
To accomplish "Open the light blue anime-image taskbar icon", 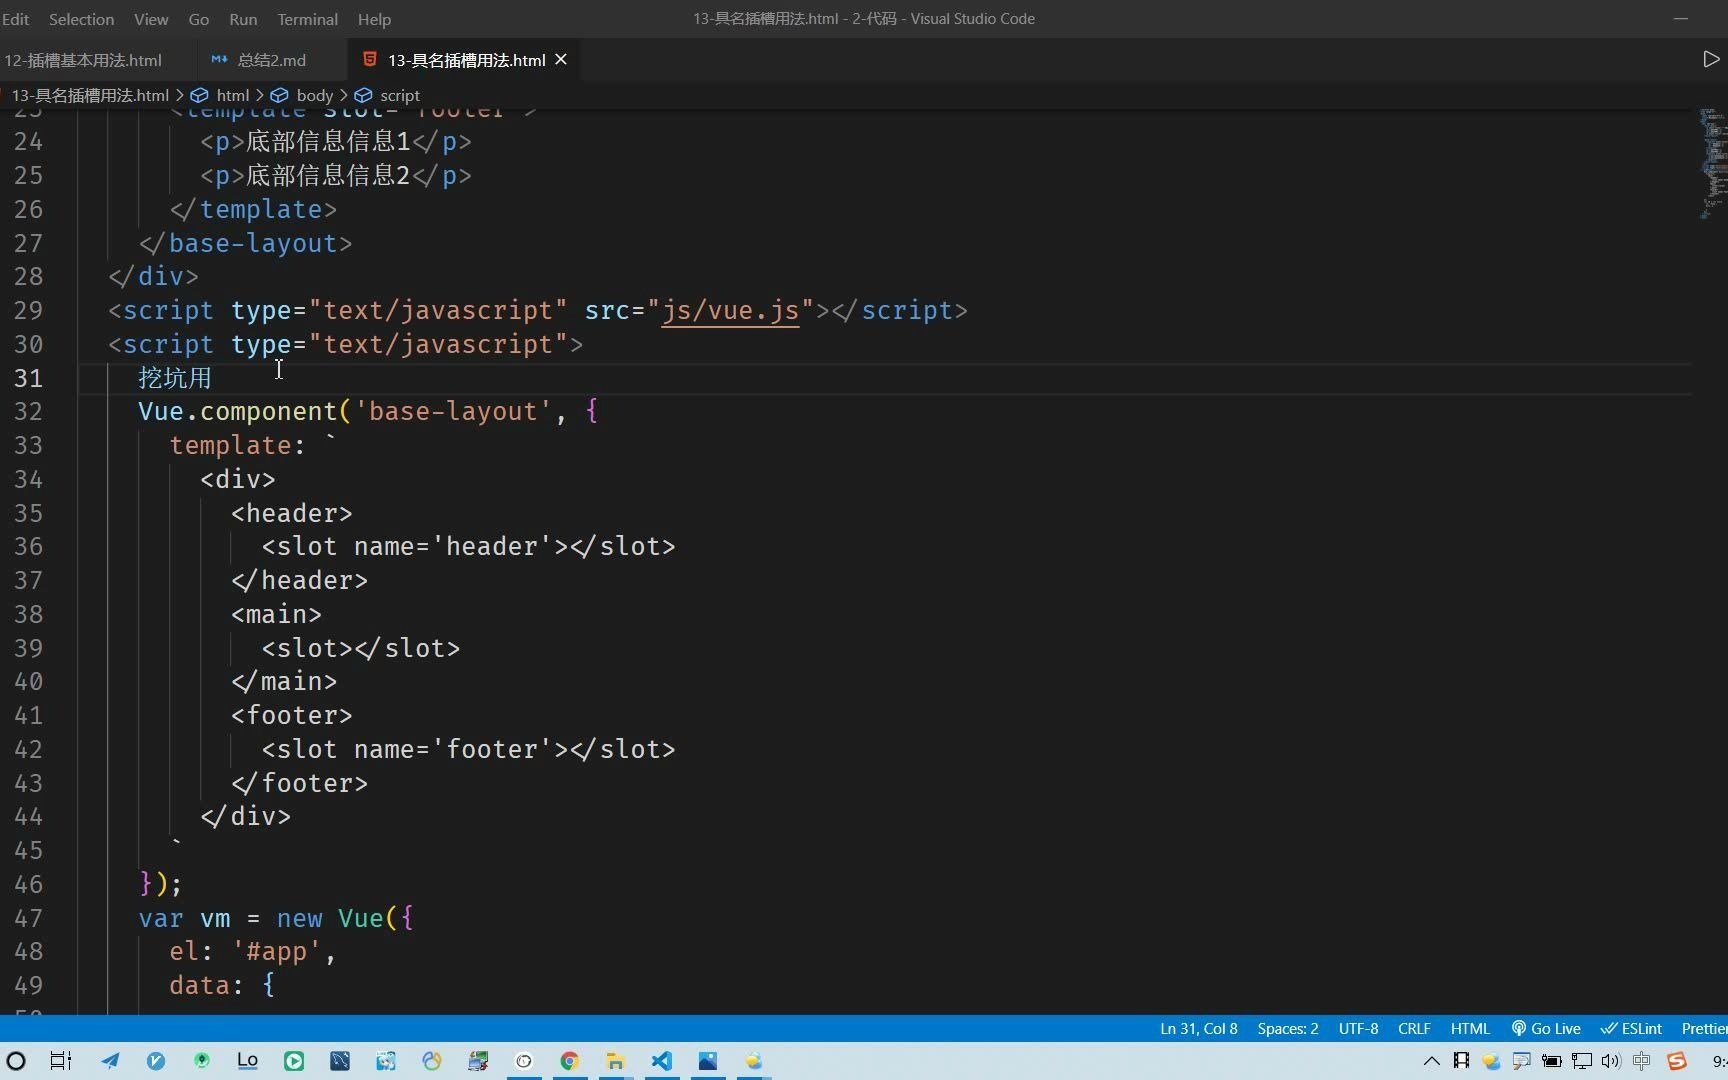I will tap(386, 1061).
